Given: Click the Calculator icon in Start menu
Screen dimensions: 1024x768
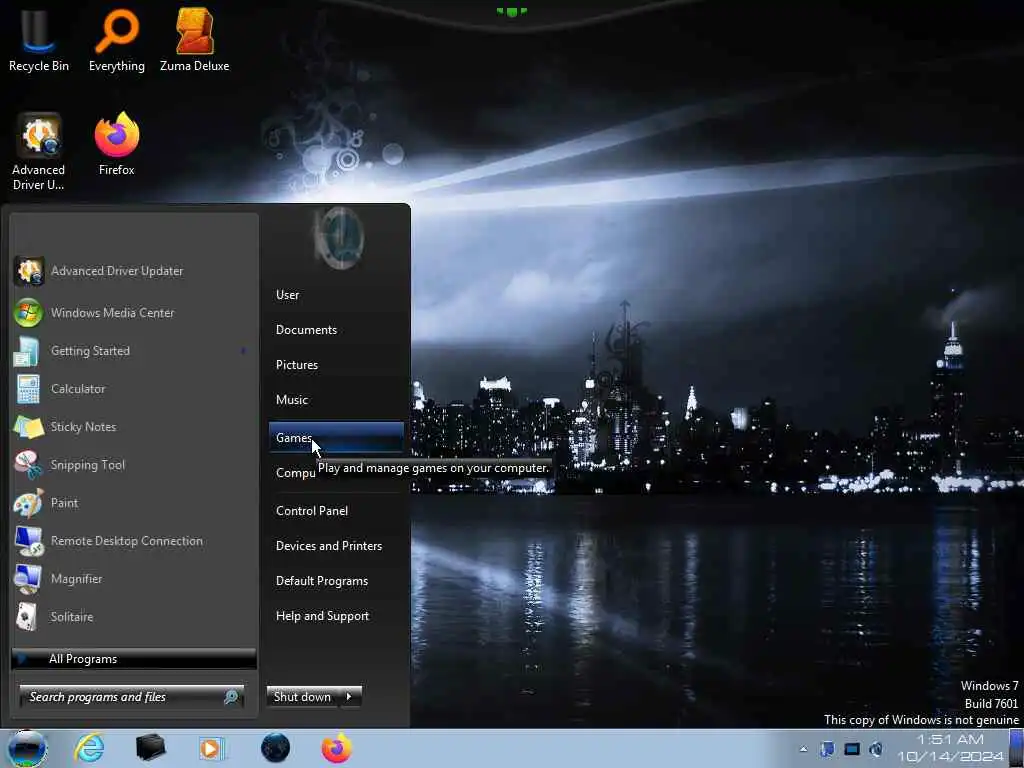Looking at the screenshot, I should coord(28,389).
